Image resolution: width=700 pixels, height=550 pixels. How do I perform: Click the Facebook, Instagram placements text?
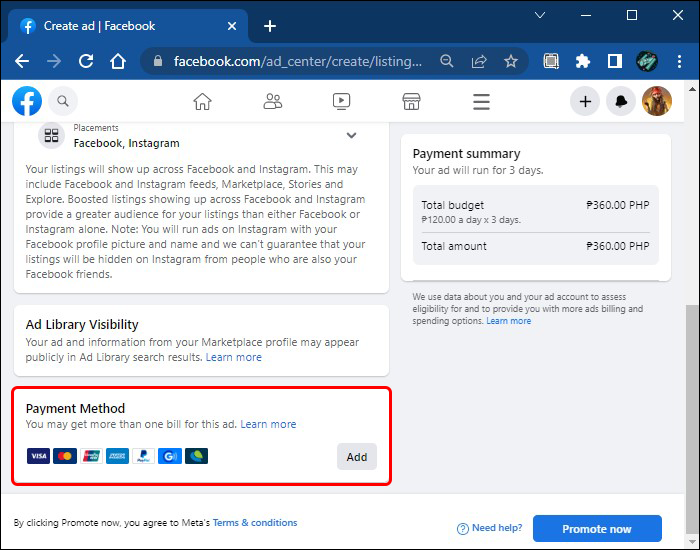point(126,143)
